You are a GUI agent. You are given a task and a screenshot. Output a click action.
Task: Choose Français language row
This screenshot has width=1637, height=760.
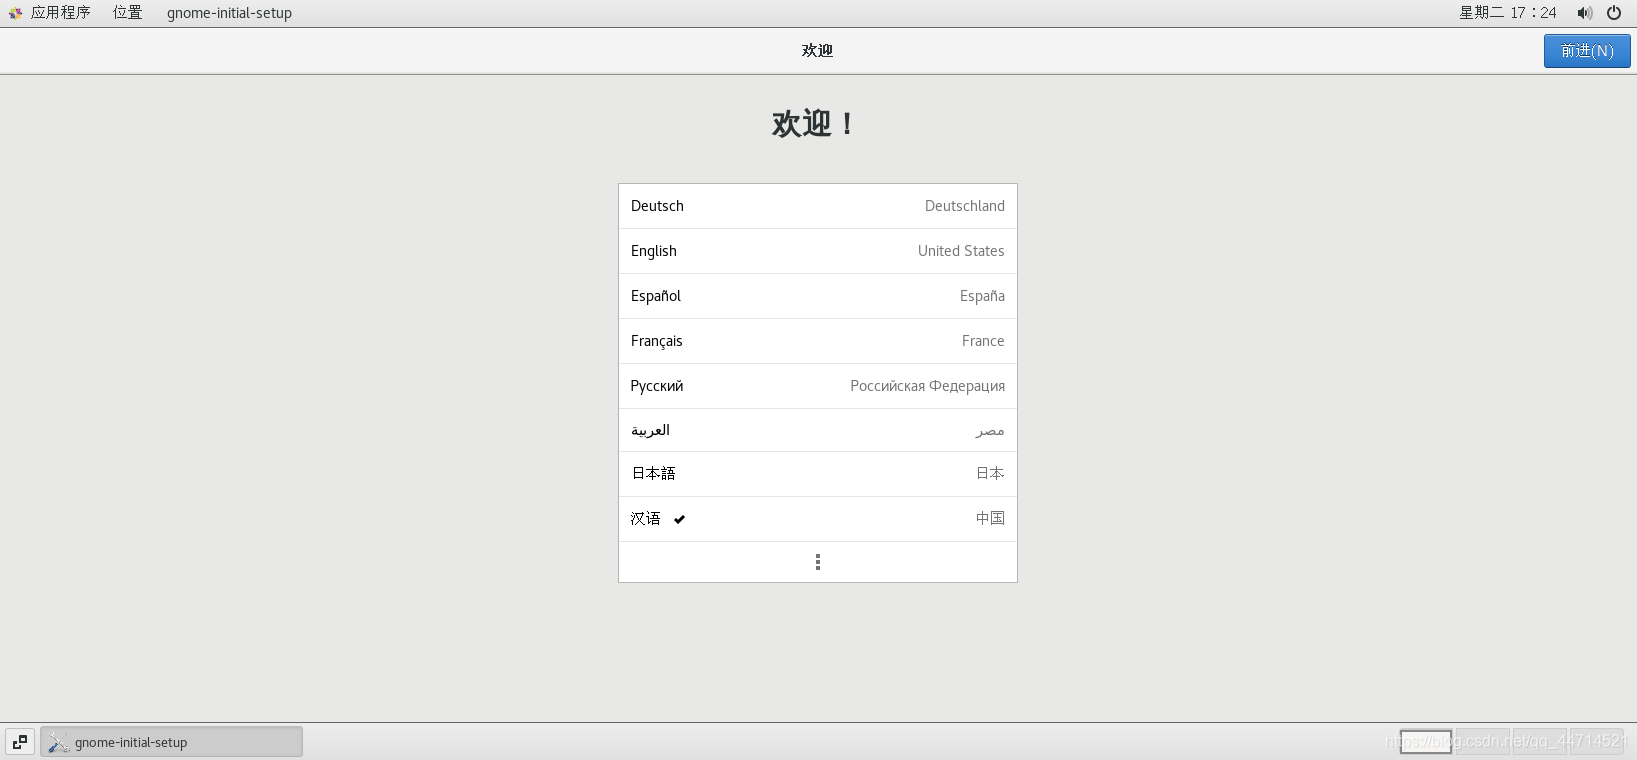click(818, 341)
